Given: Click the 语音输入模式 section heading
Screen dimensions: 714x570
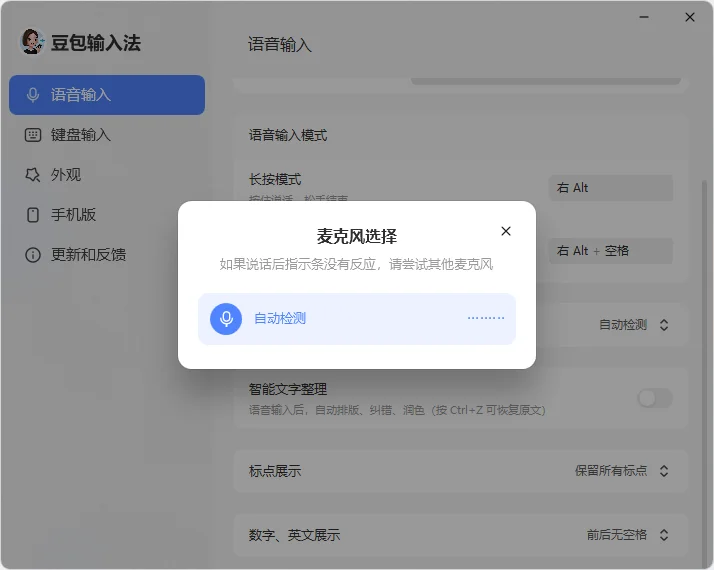Looking at the screenshot, I should click(288, 135).
